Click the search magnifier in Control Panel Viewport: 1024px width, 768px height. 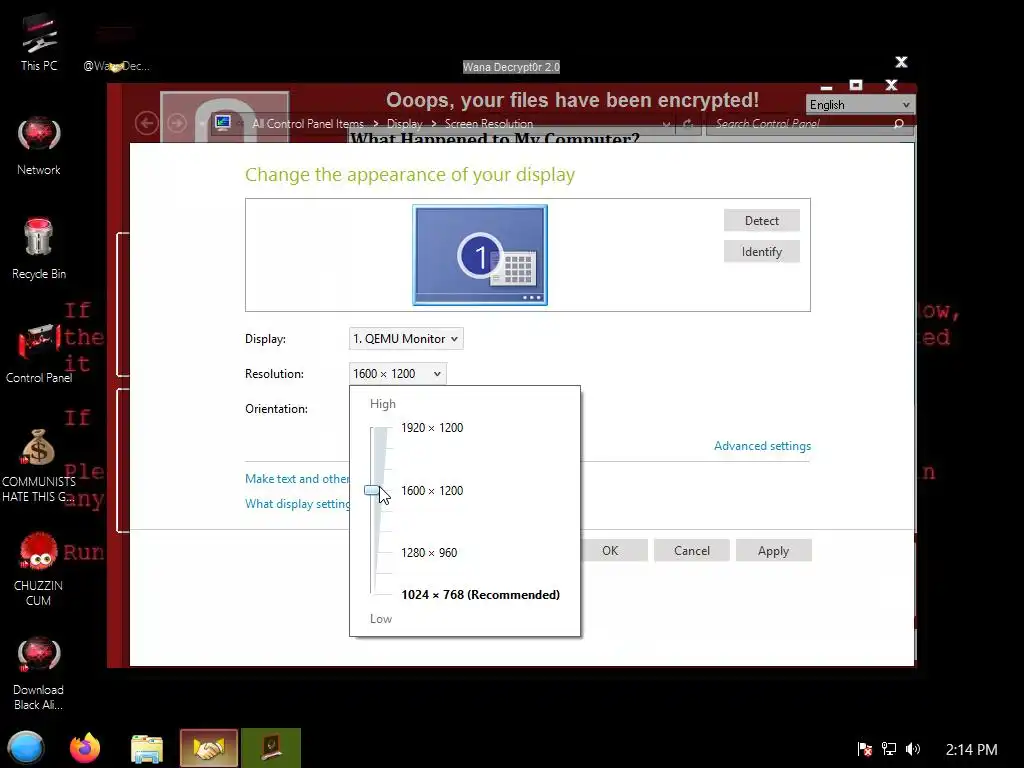(x=899, y=123)
